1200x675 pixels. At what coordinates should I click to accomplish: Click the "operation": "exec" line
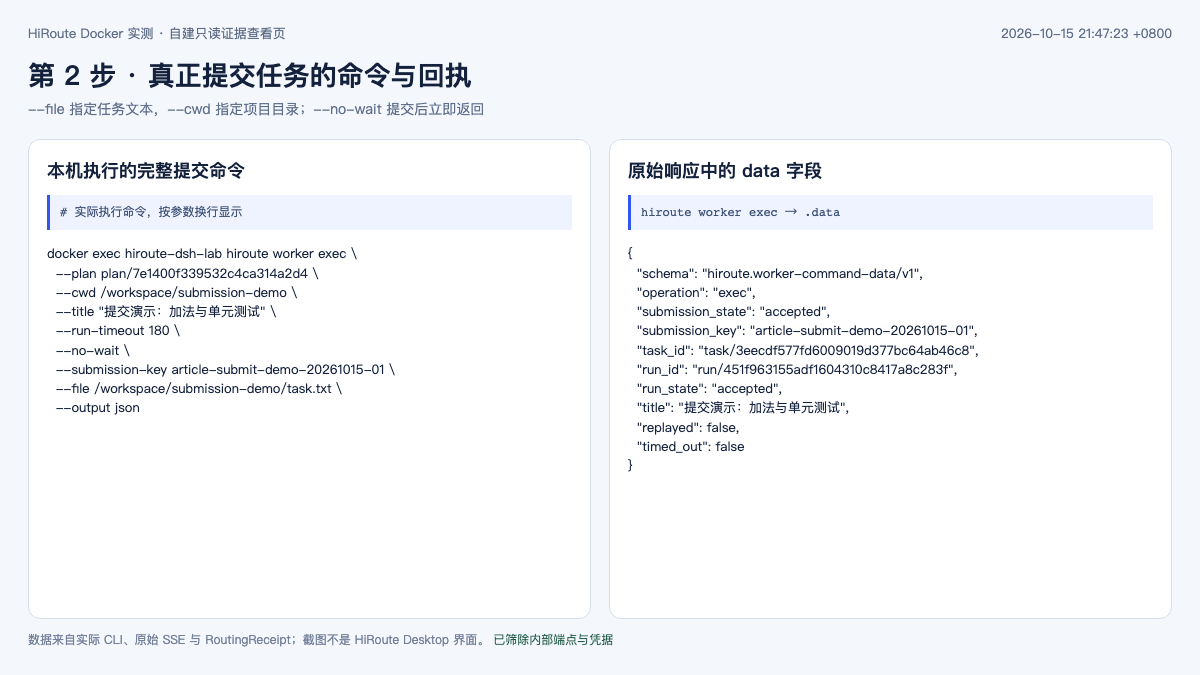697,292
